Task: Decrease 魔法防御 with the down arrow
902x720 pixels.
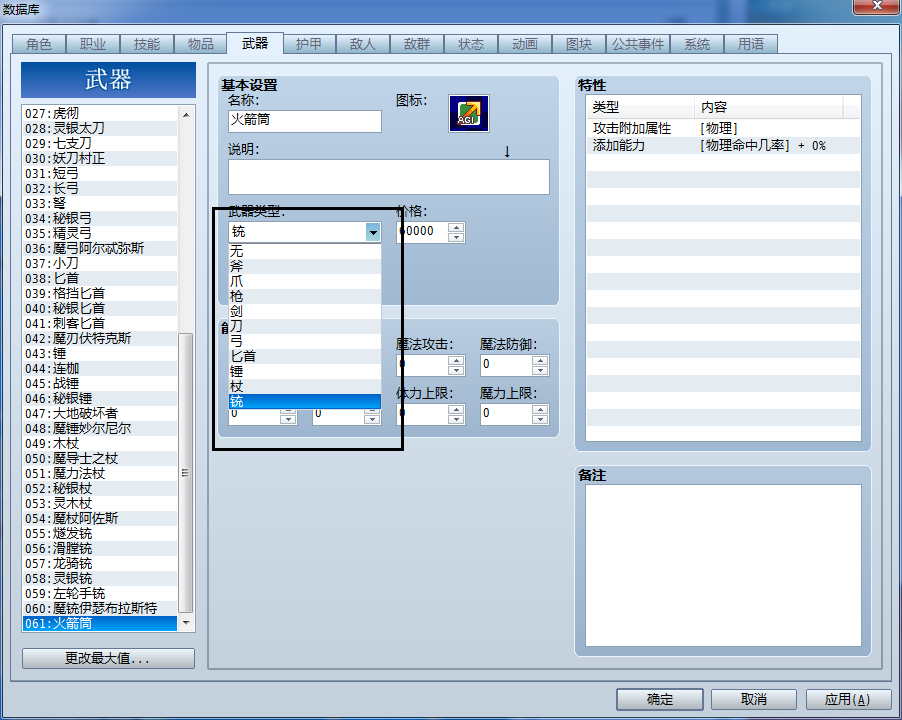Action: tap(540, 370)
